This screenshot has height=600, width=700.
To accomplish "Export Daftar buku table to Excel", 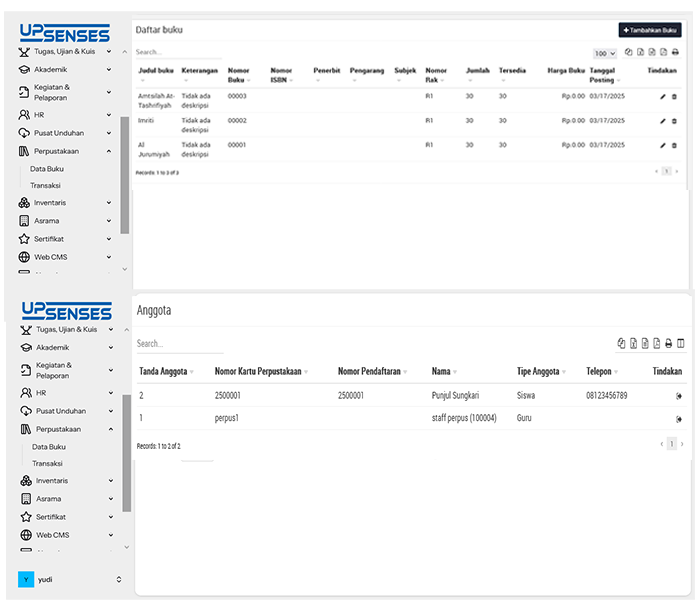I will (640, 52).
